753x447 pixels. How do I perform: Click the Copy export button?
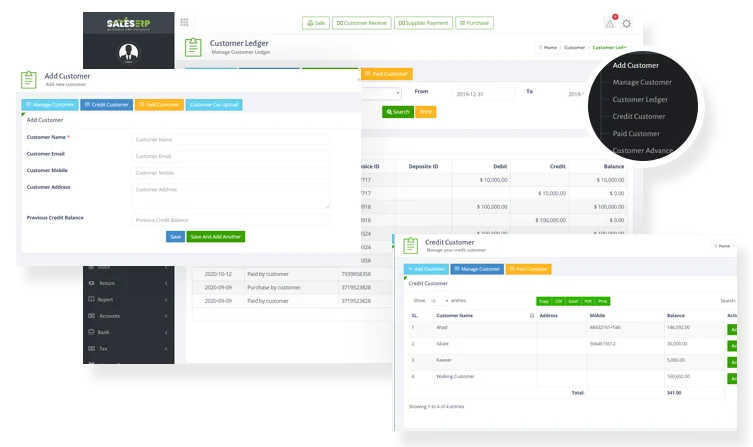pos(544,301)
